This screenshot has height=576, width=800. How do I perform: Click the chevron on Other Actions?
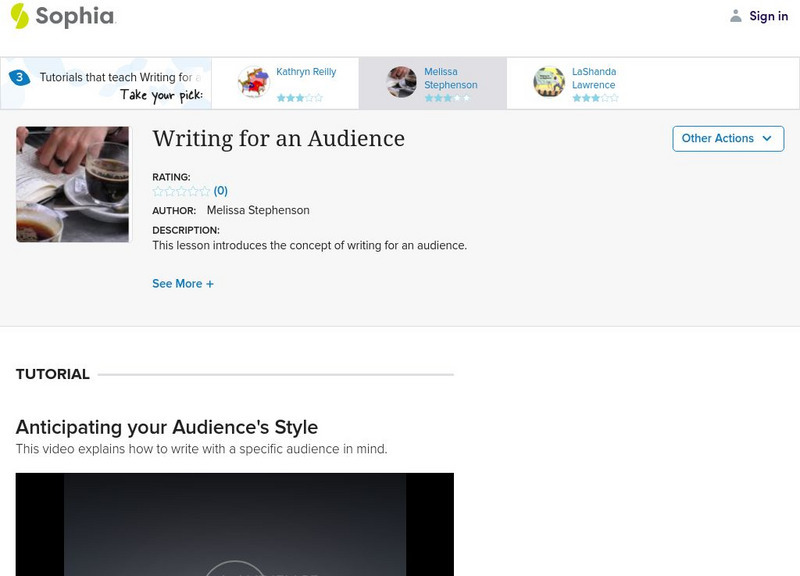tap(766, 139)
